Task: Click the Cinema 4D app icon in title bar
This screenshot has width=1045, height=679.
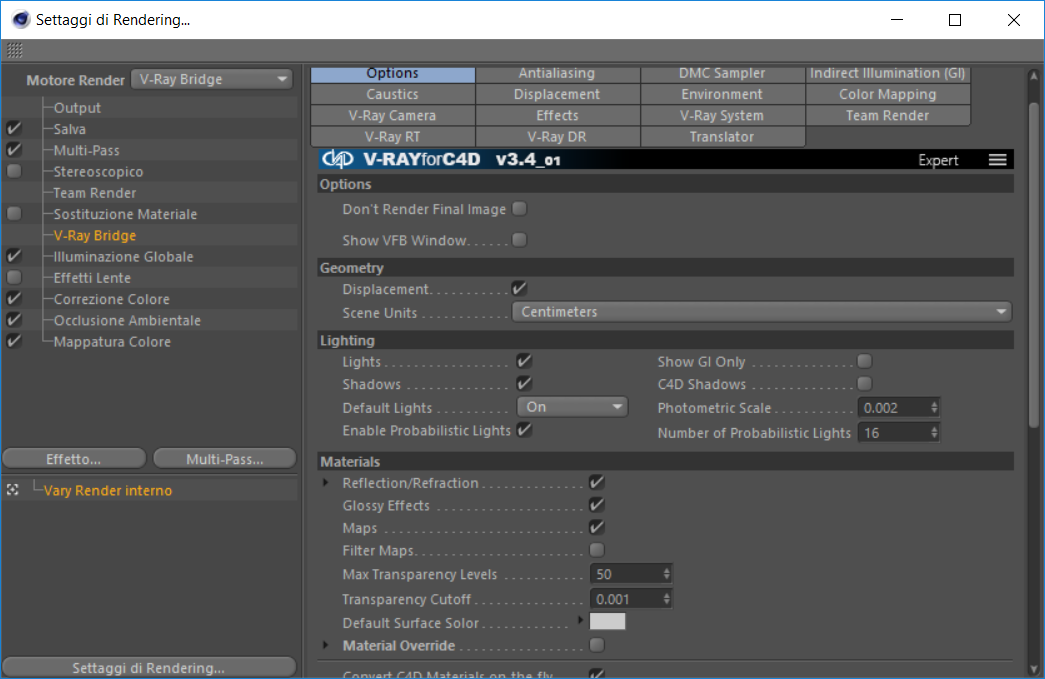Action: coord(21,19)
